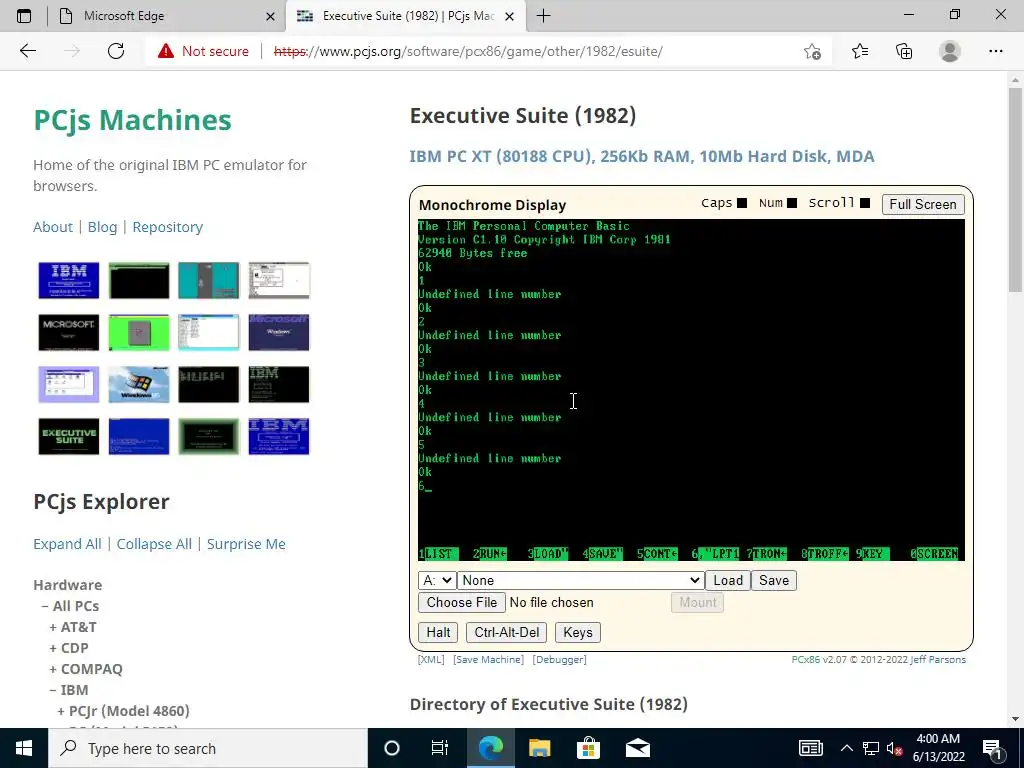Go back to the previous page
The height and width of the screenshot is (768, 1024).
[27, 51]
